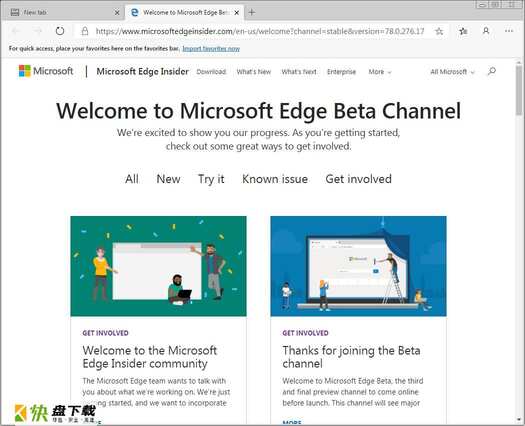
Task: Open Thanks for joining the Beta channel
Action: pyautogui.click(x=351, y=357)
